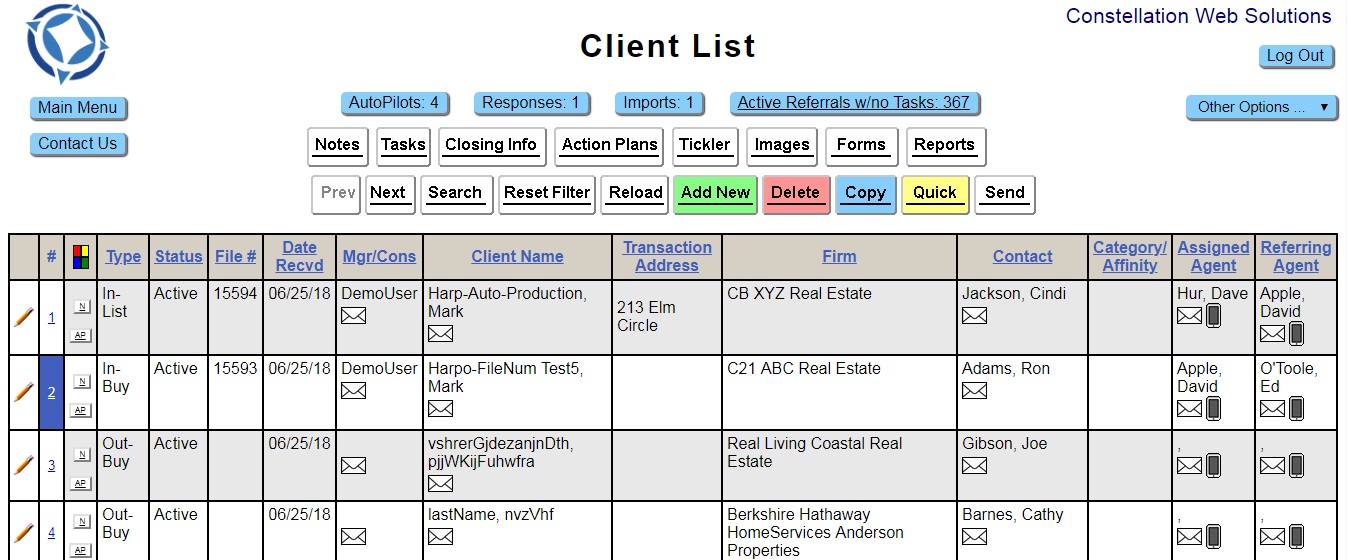This screenshot has height=560, width=1347.
Task: Click the phone icon under assigned agent Apple, David
Action: [1213, 409]
